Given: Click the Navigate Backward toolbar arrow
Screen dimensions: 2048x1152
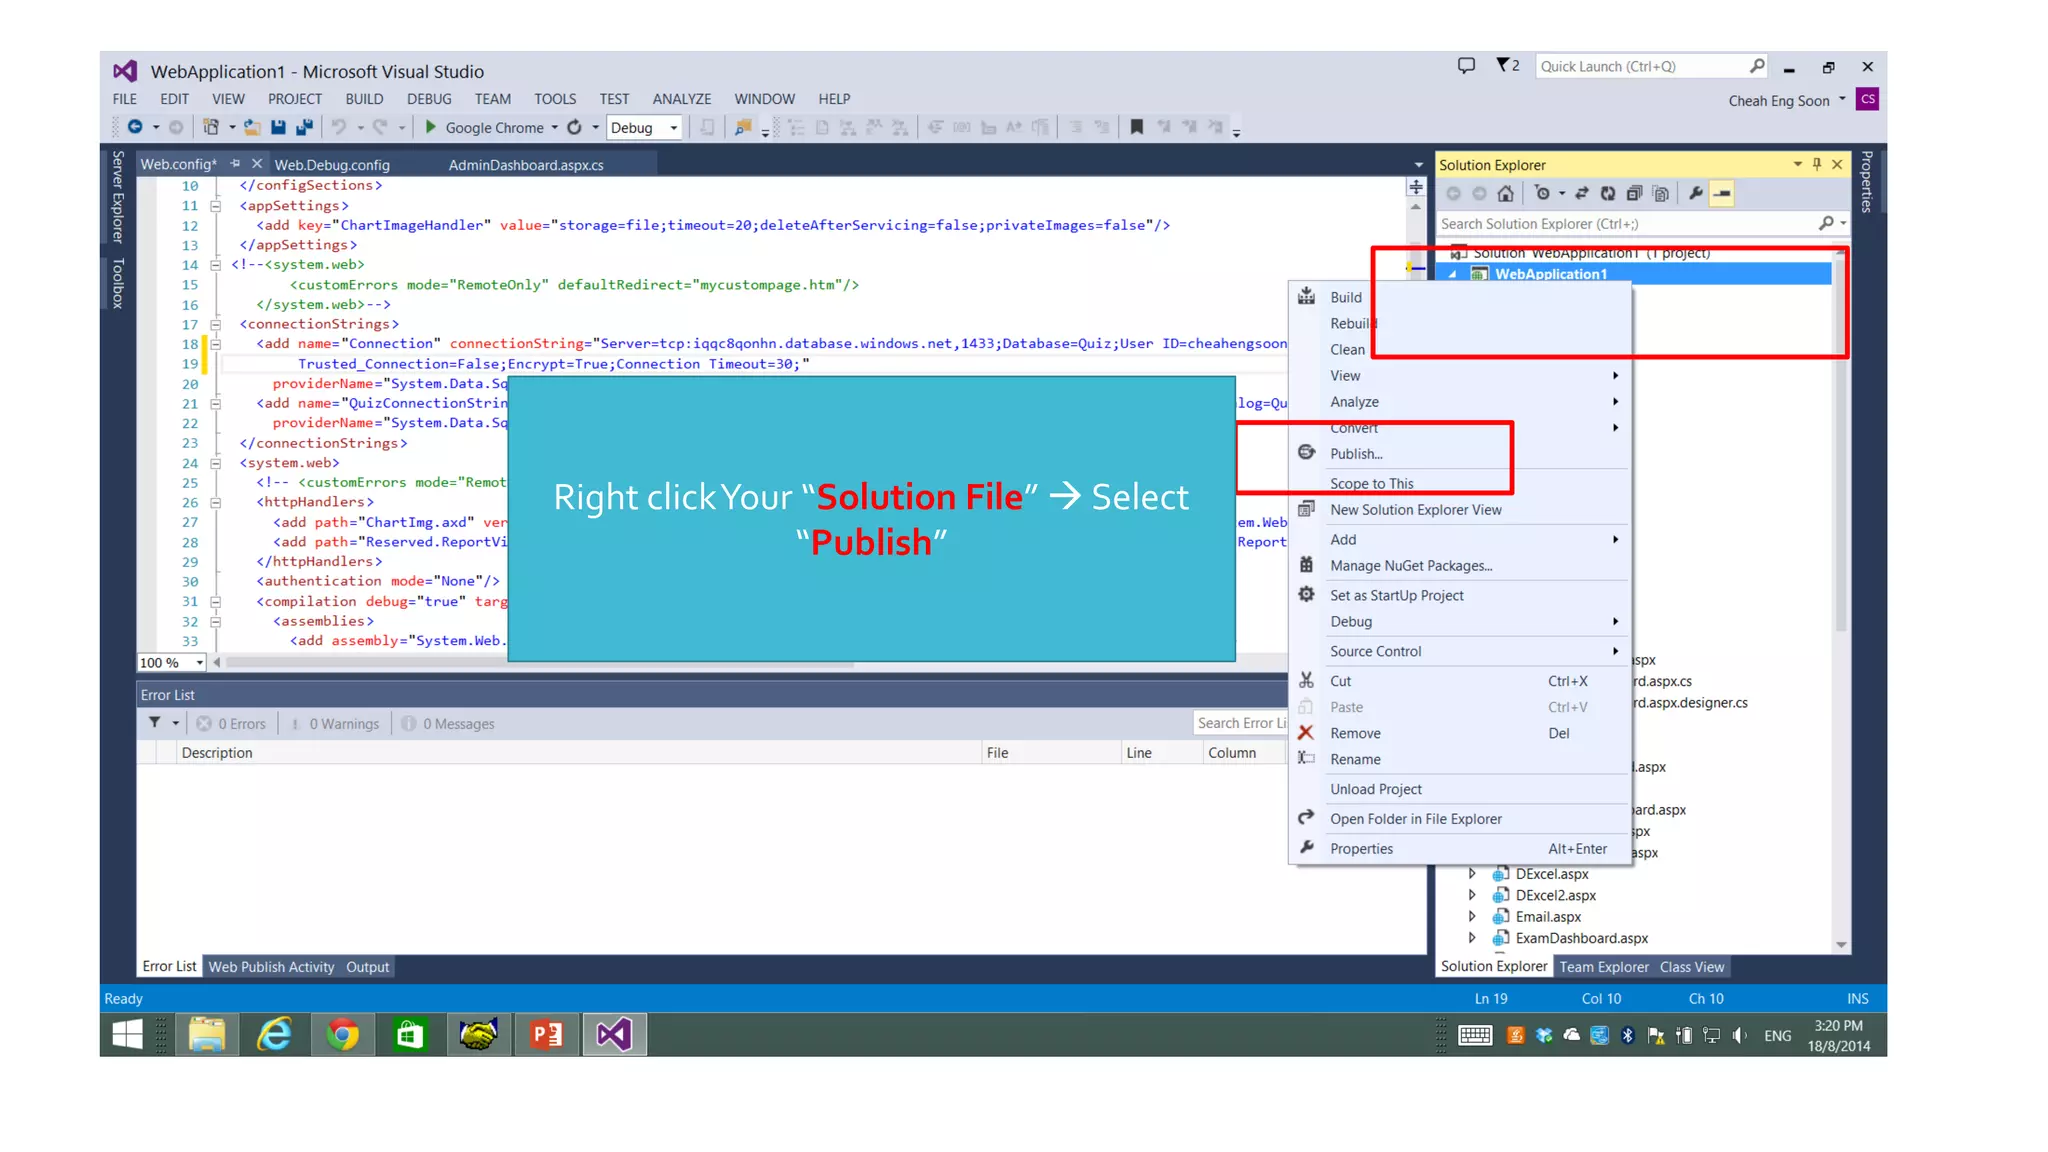Looking at the screenshot, I should [135, 127].
